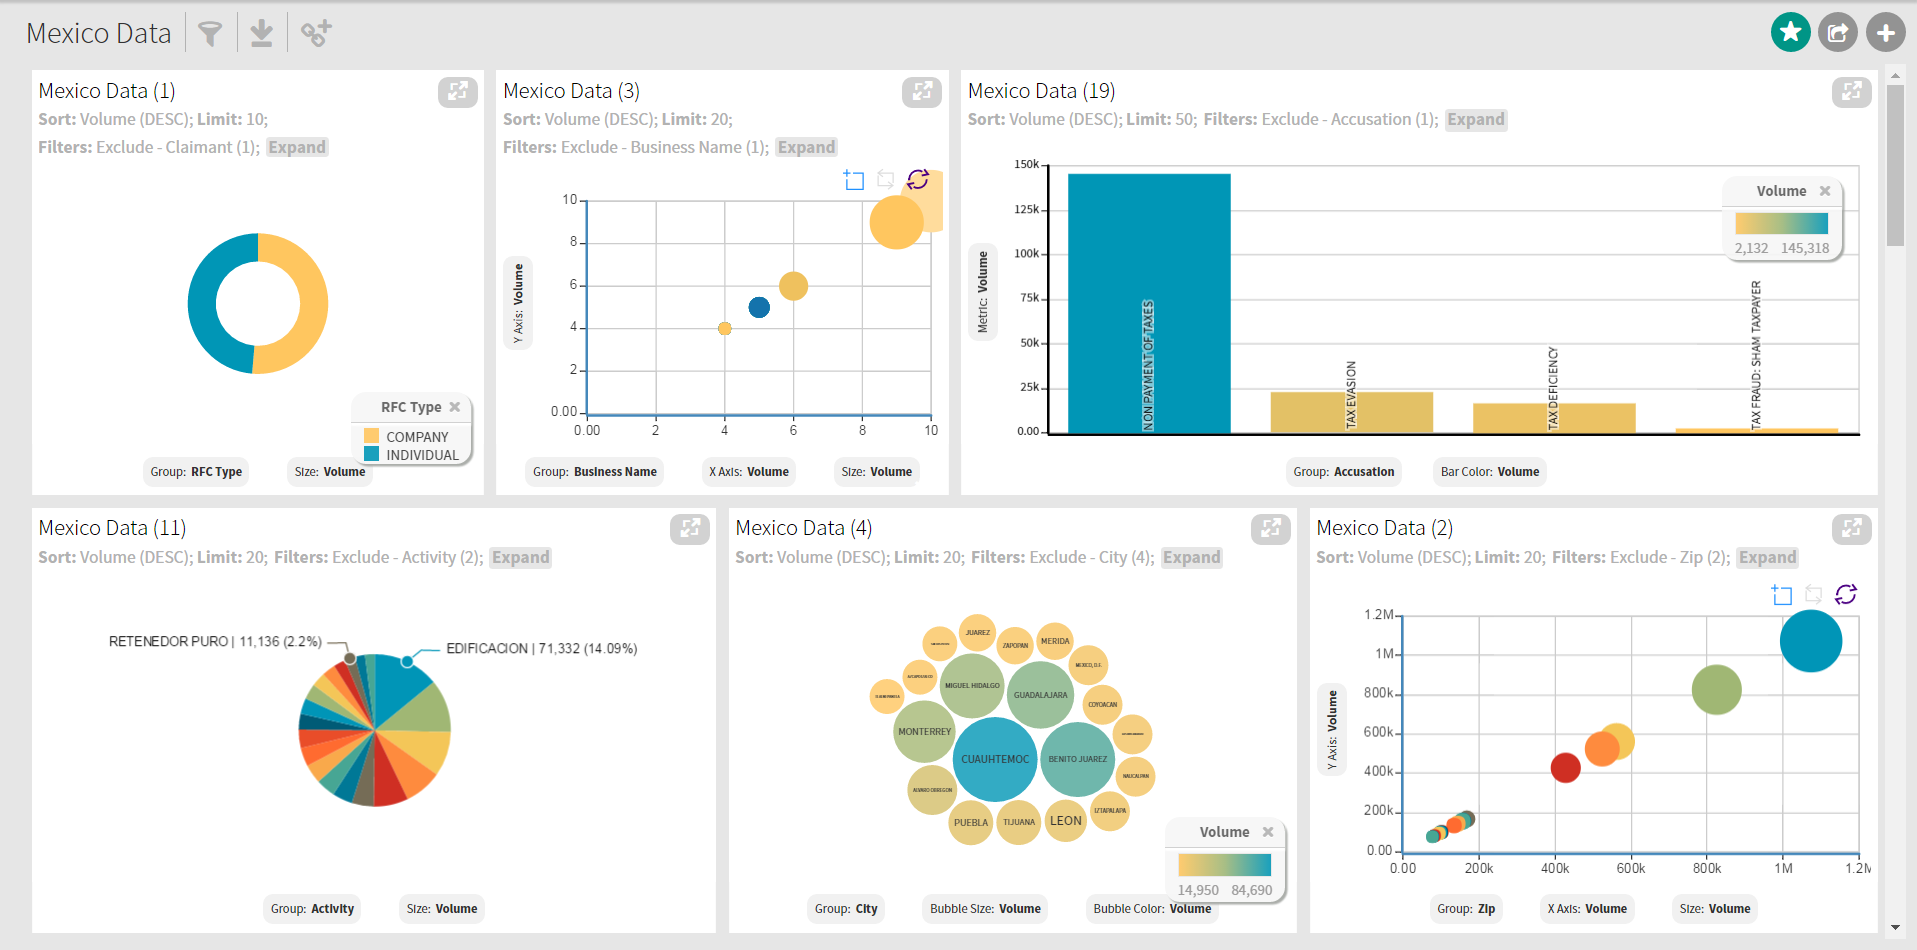Image resolution: width=1917 pixels, height=950 pixels.
Task: Select the CUAUHTEMOC bubble
Action: (995, 759)
